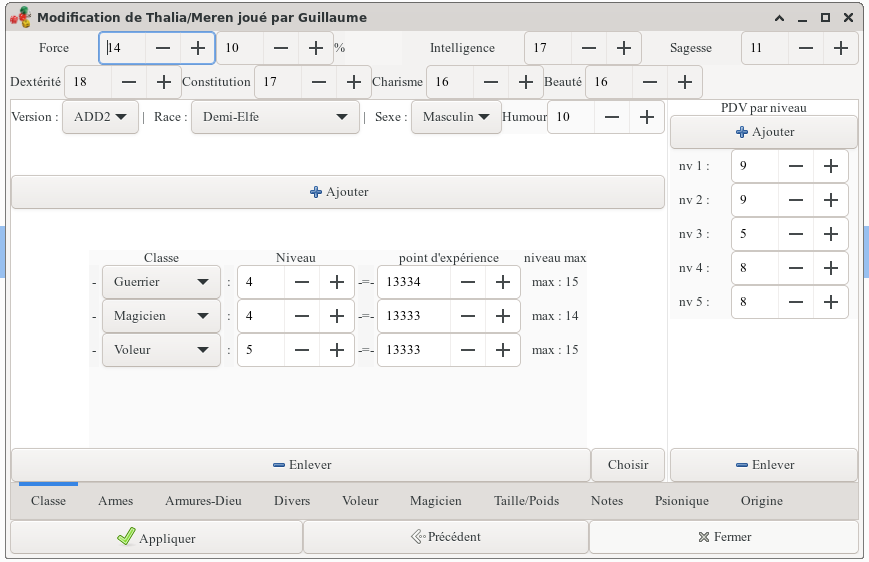Click the roll-up arrow in the title bar
The image size is (869, 562).
pos(779,18)
